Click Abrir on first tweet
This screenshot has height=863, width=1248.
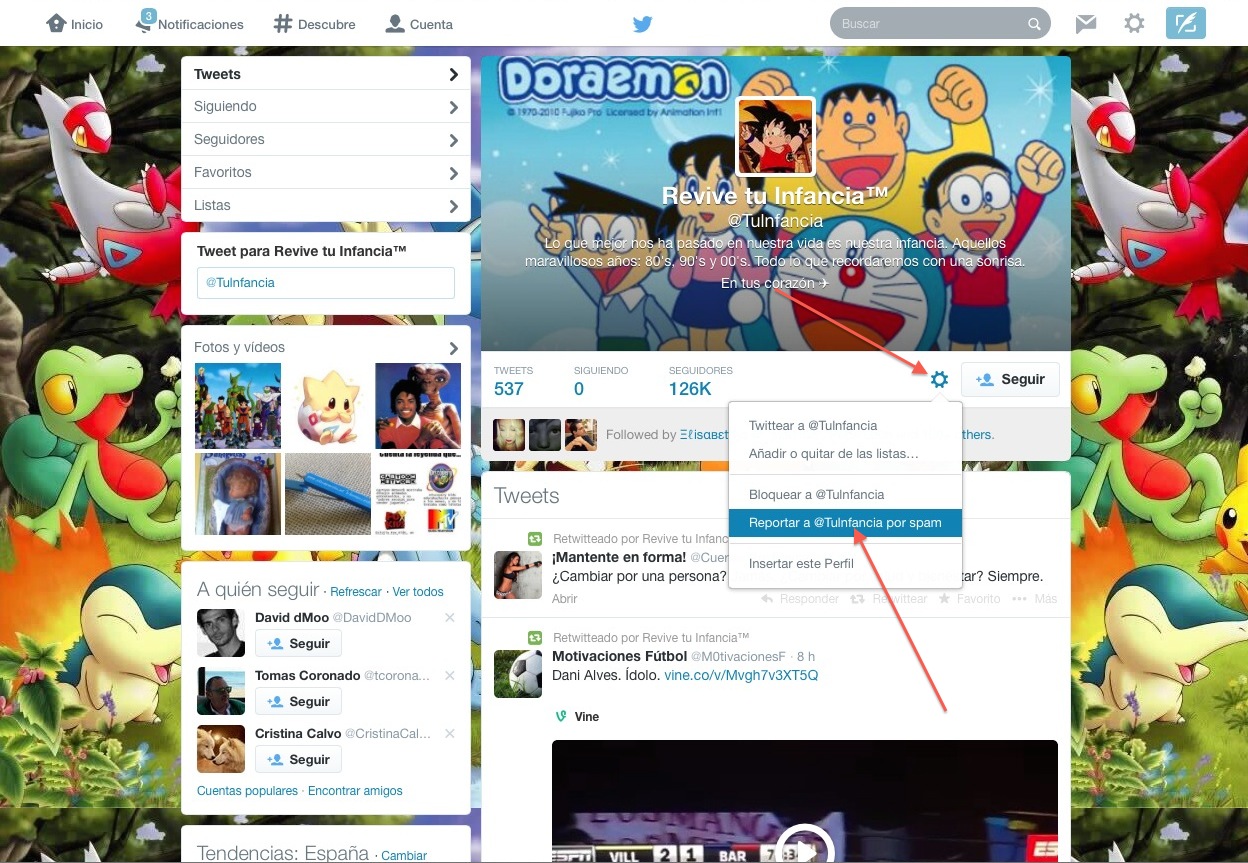(565, 599)
